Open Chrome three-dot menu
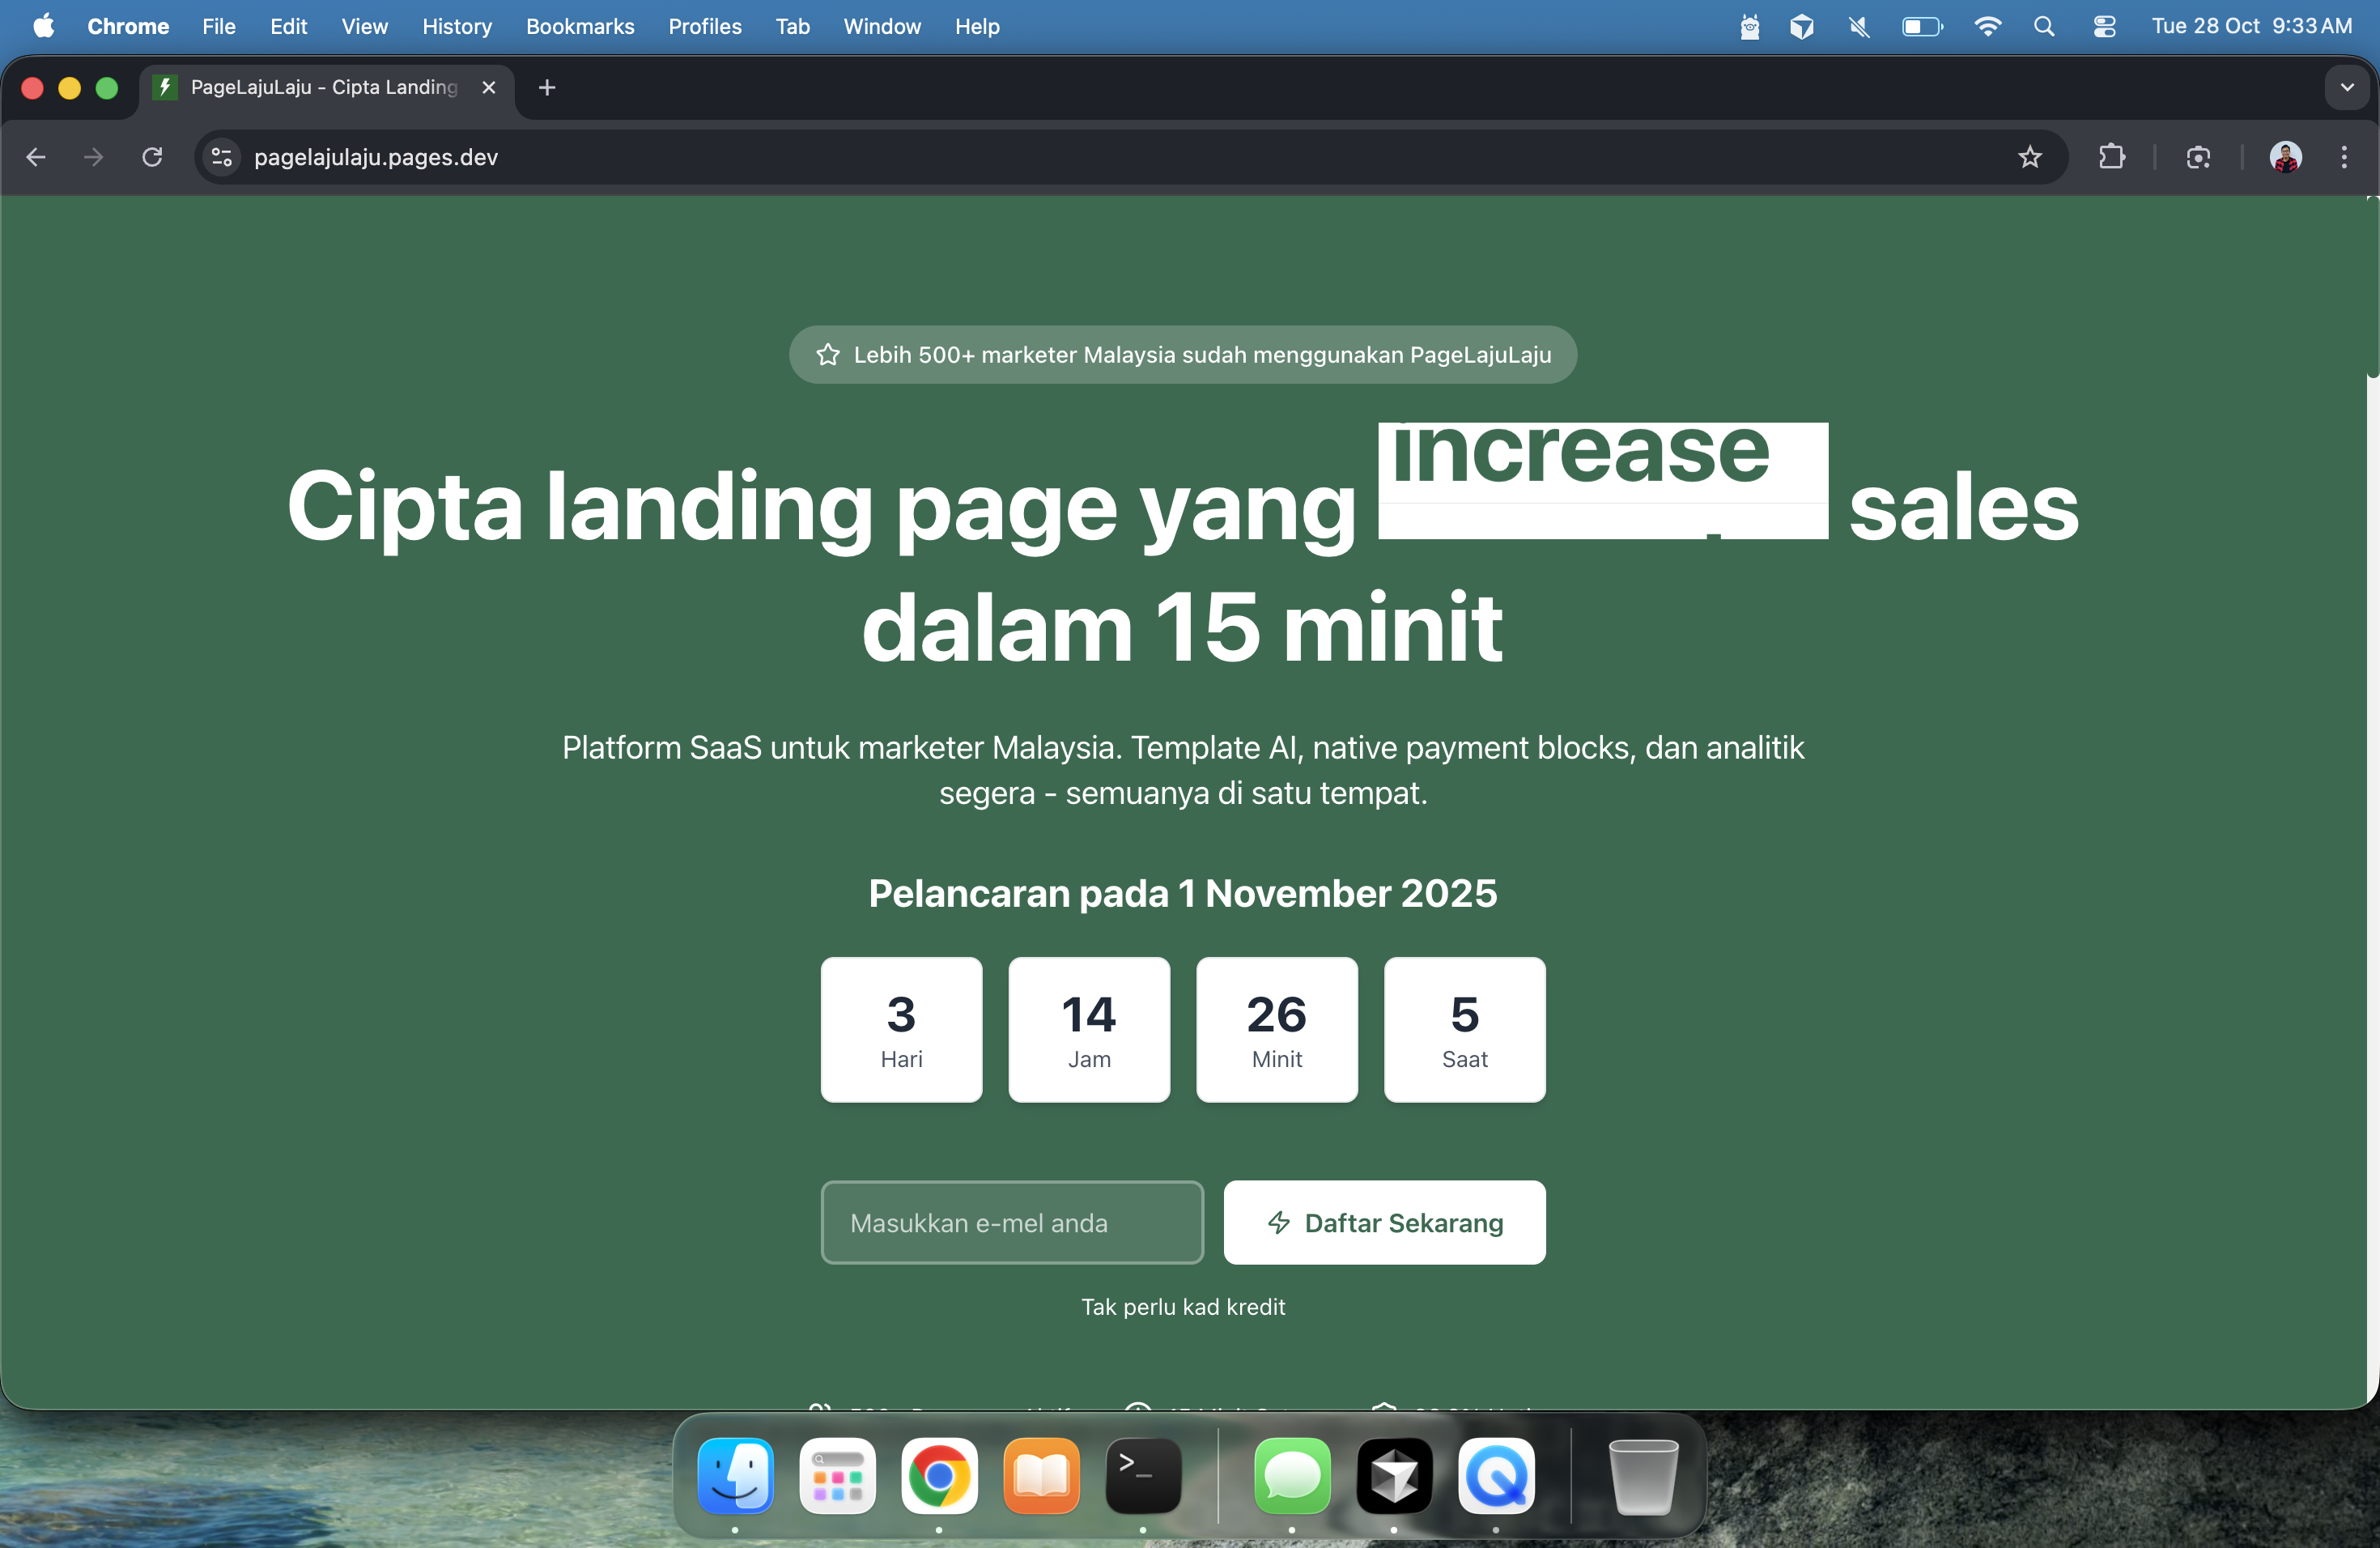2380x1548 pixels. click(x=2343, y=157)
